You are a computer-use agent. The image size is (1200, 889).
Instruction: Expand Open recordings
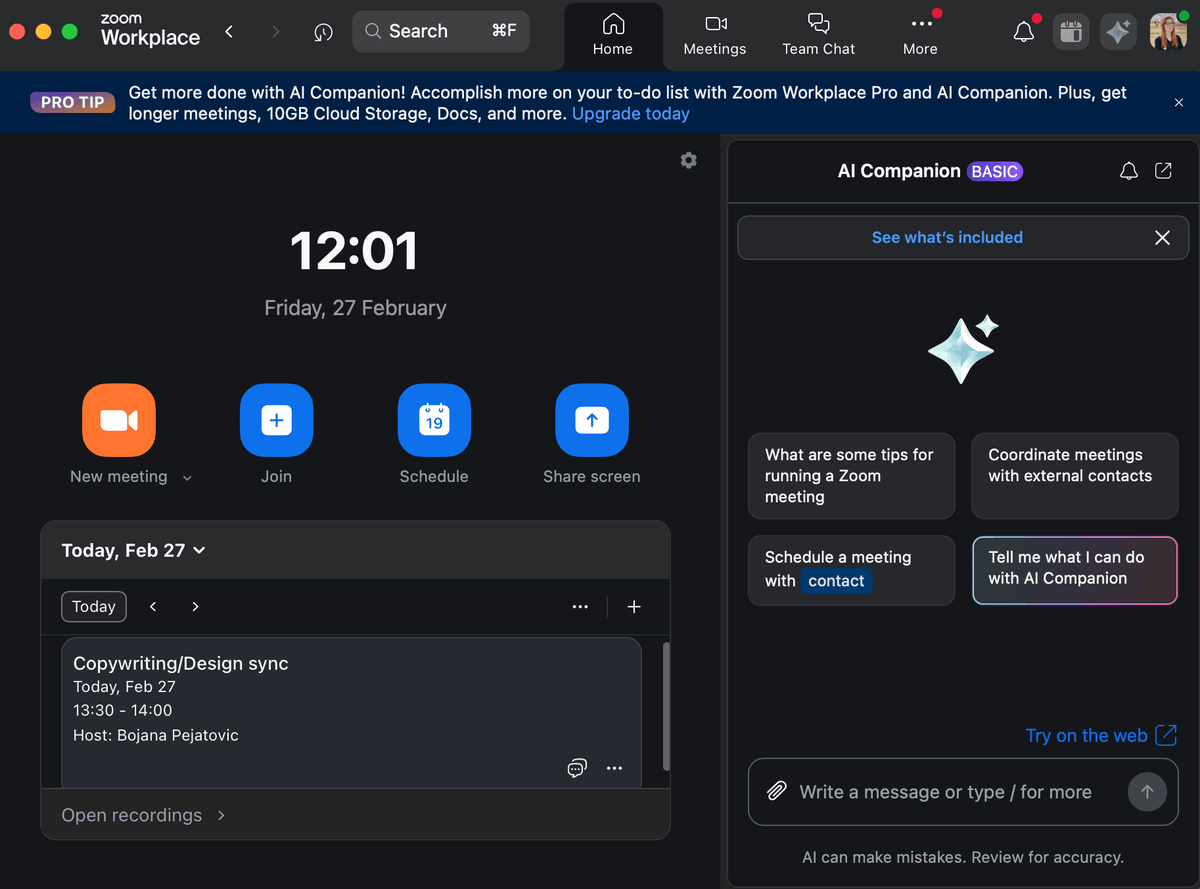[131, 815]
